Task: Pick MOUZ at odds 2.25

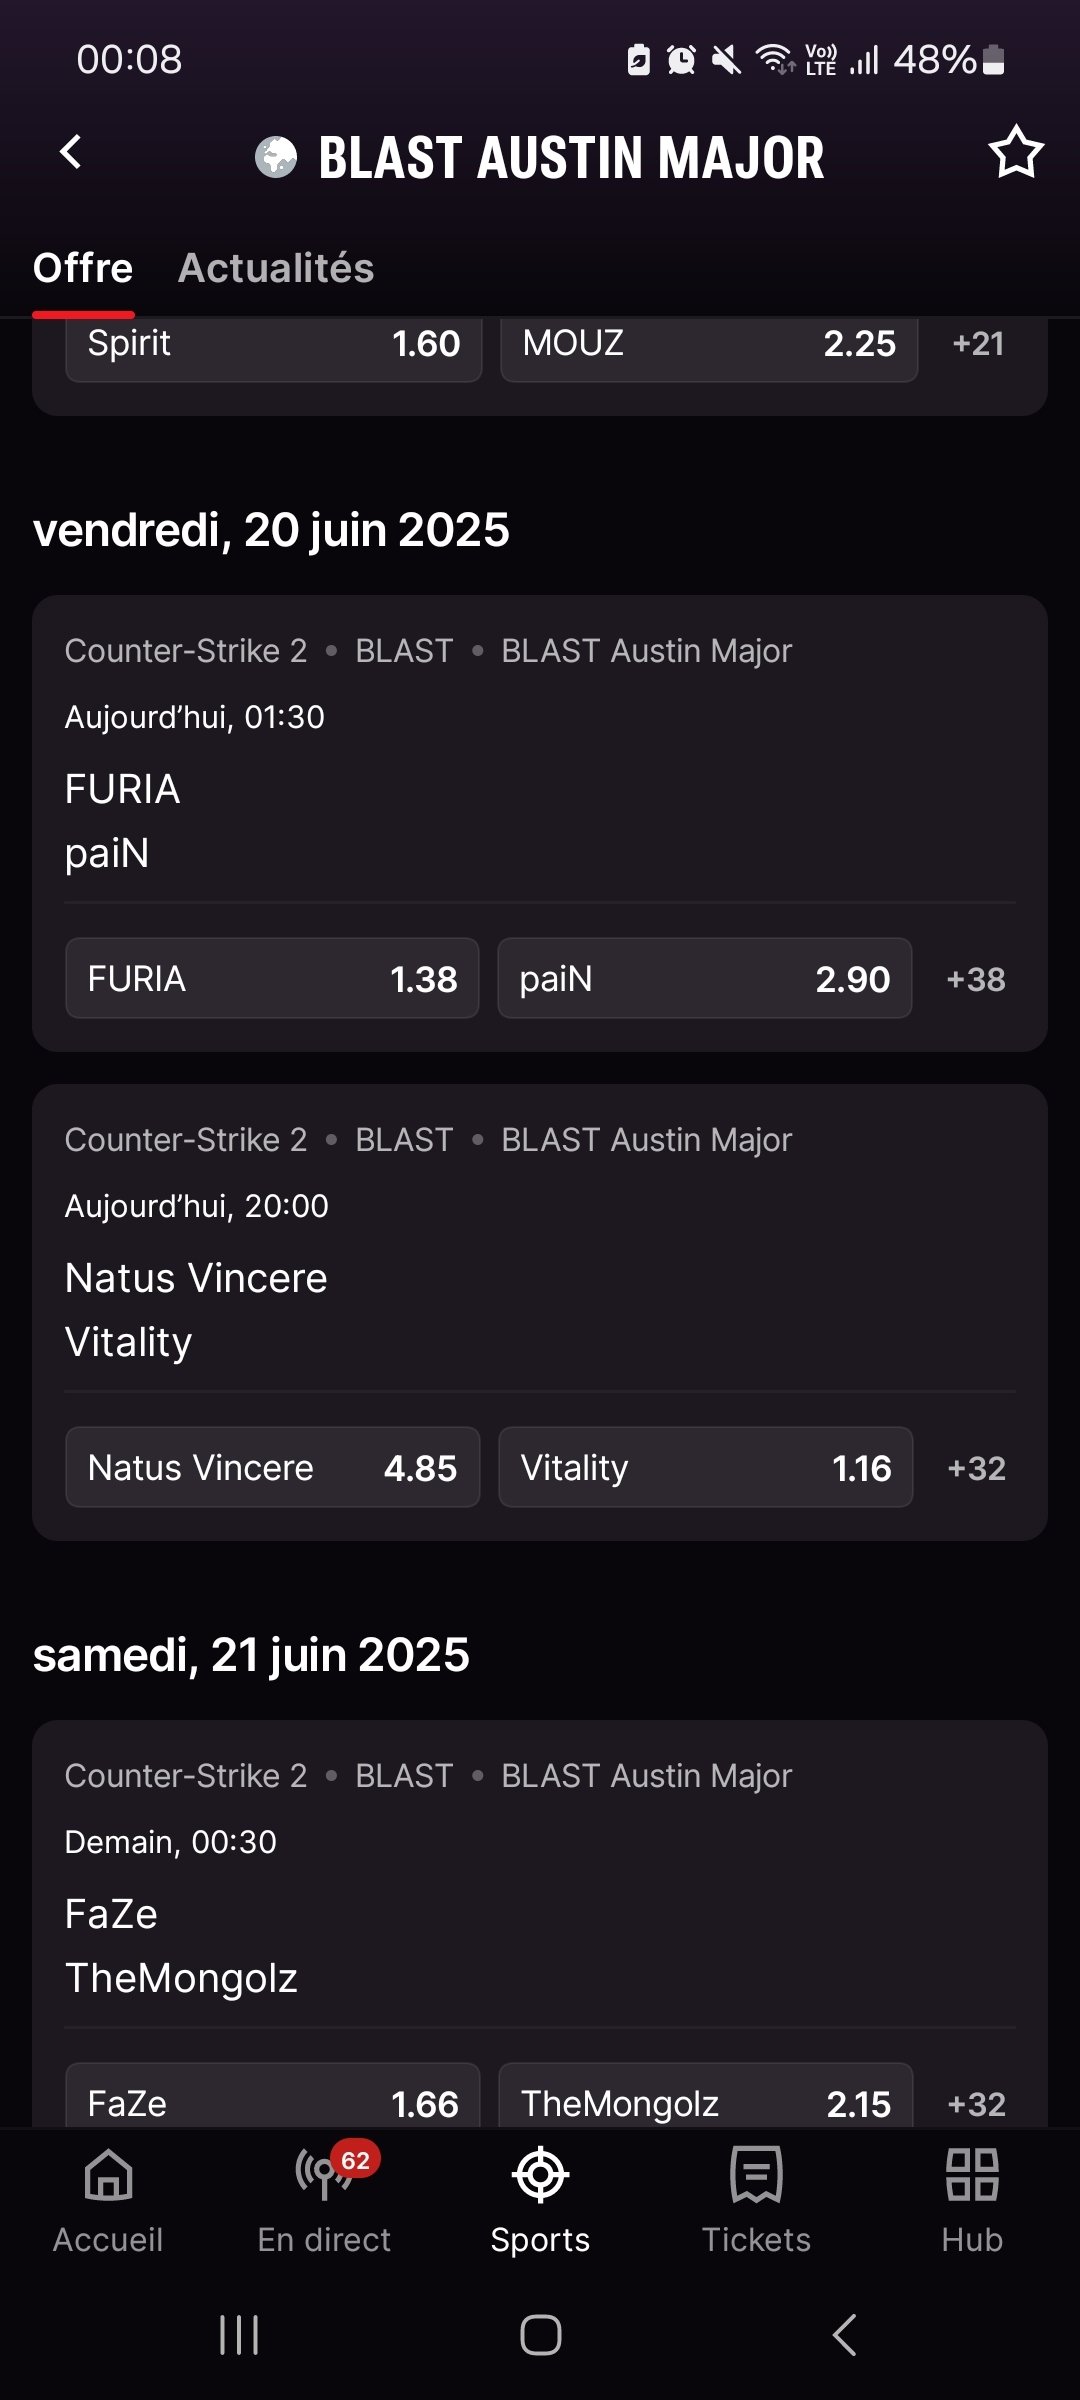Action: (708, 345)
